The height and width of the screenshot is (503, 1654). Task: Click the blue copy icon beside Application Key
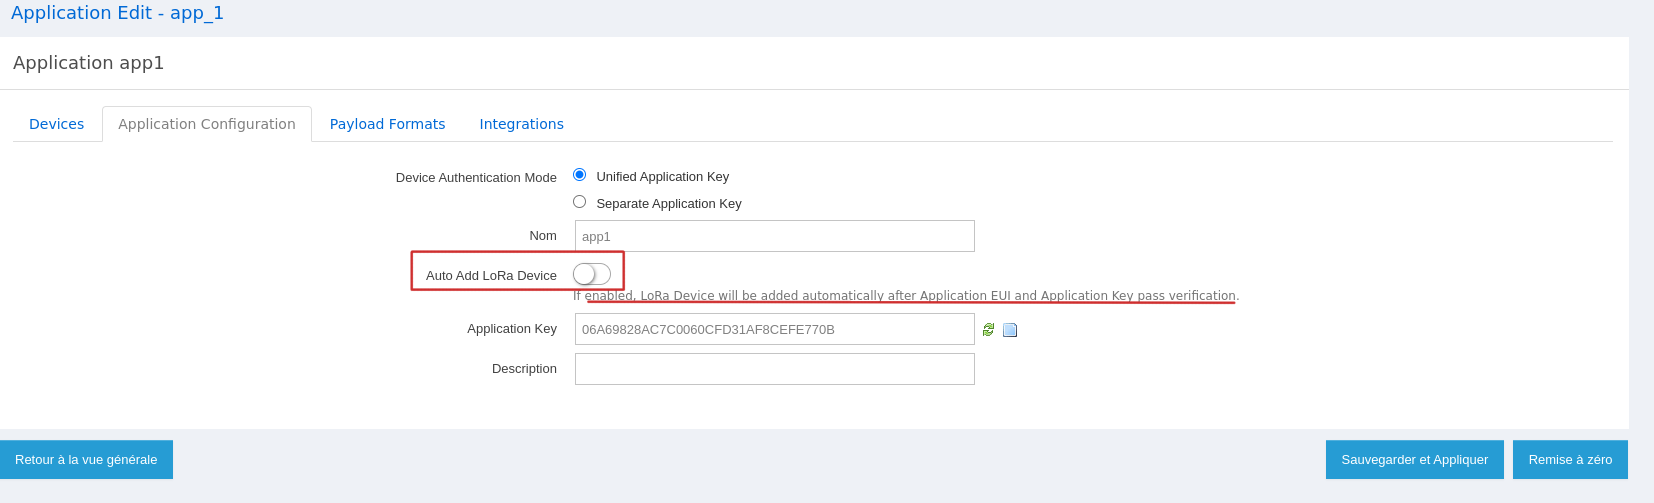(x=1010, y=330)
